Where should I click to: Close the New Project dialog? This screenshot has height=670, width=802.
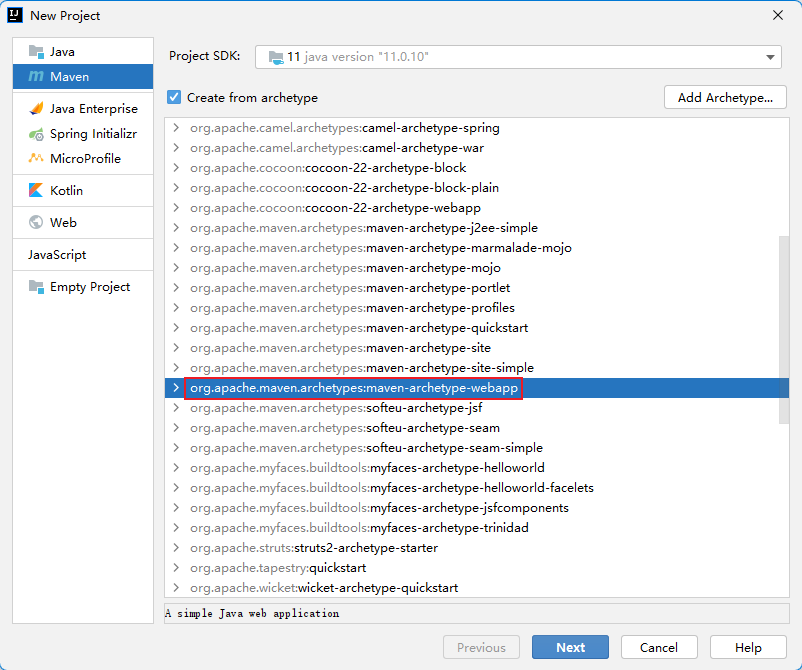[x=777, y=15]
